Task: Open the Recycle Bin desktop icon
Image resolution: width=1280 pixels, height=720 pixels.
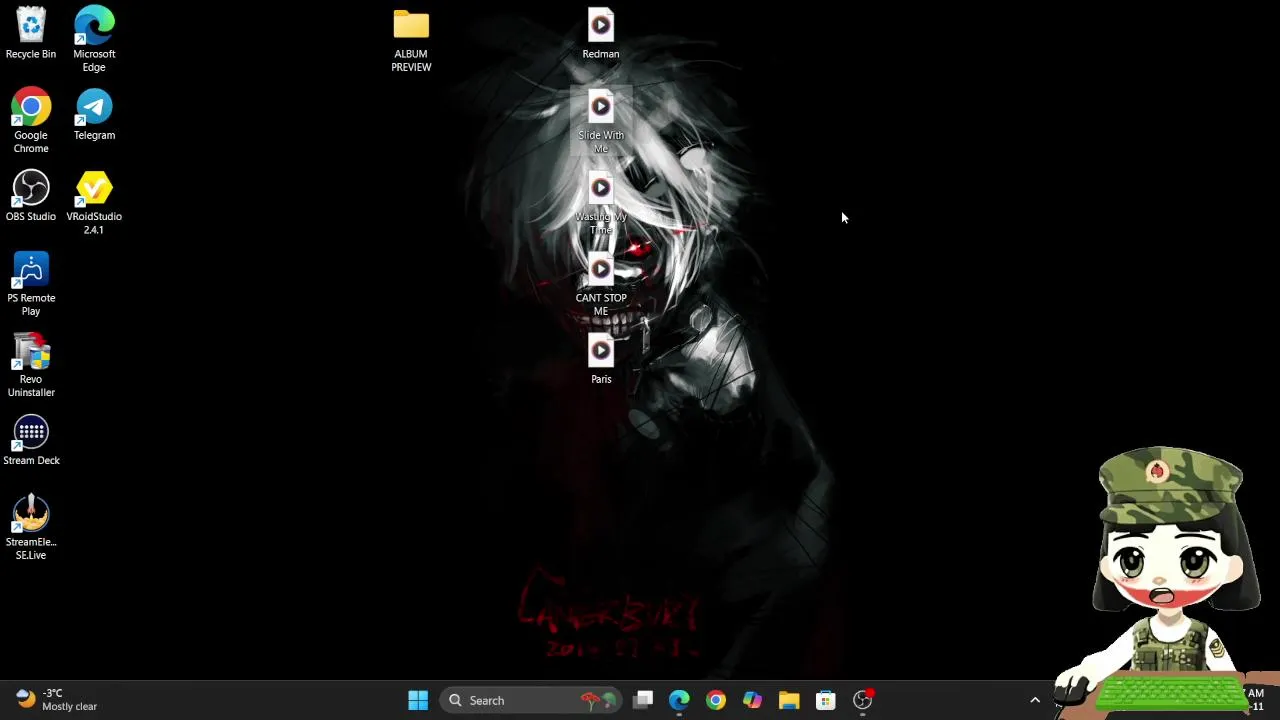Action: pos(31,34)
